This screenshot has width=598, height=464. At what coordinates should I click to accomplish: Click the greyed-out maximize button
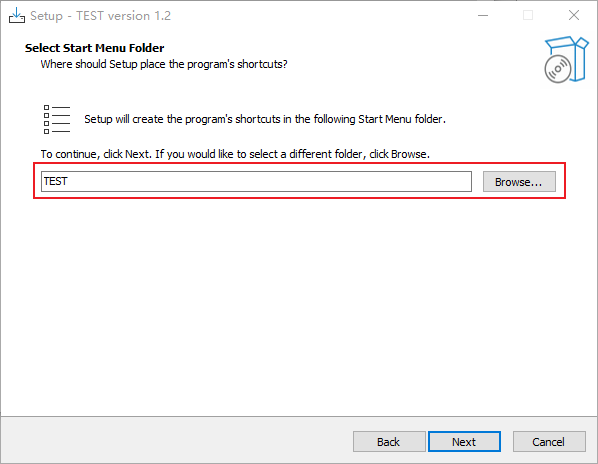528,15
